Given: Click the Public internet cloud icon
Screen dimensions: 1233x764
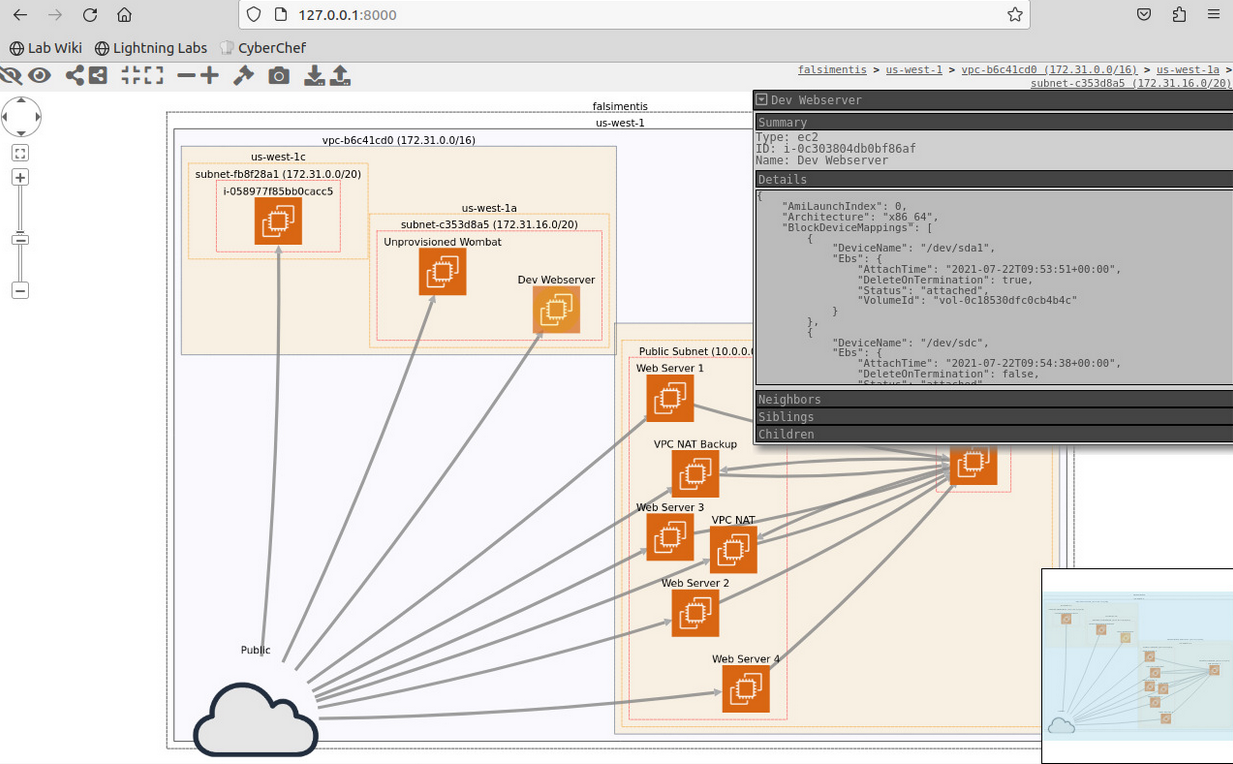Looking at the screenshot, I should (255, 719).
